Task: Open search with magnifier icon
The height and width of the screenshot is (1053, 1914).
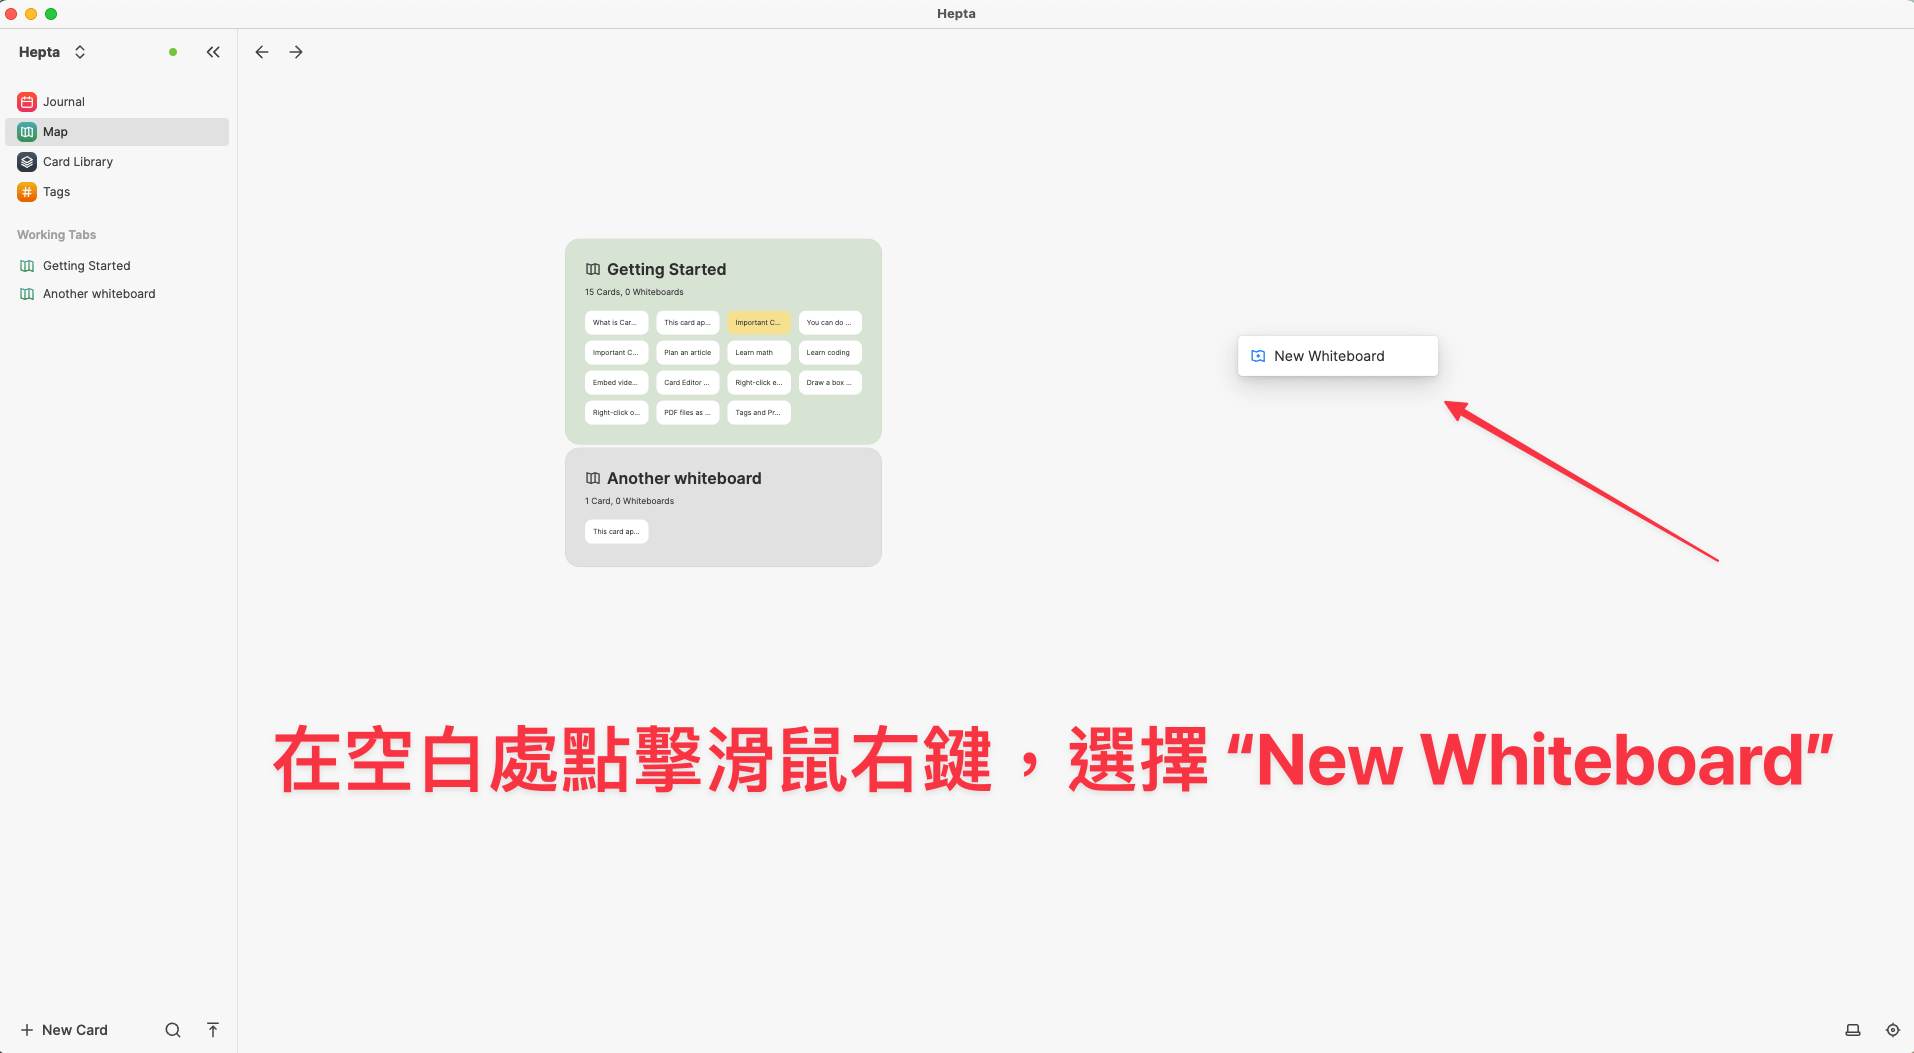Action: [x=173, y=1030]
